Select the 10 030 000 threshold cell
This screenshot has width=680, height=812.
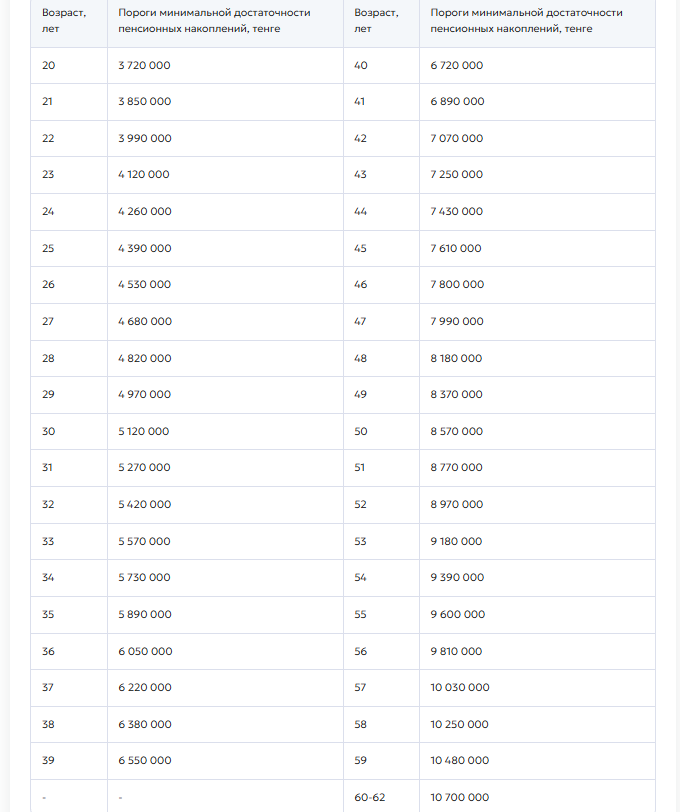click(460, 687)
